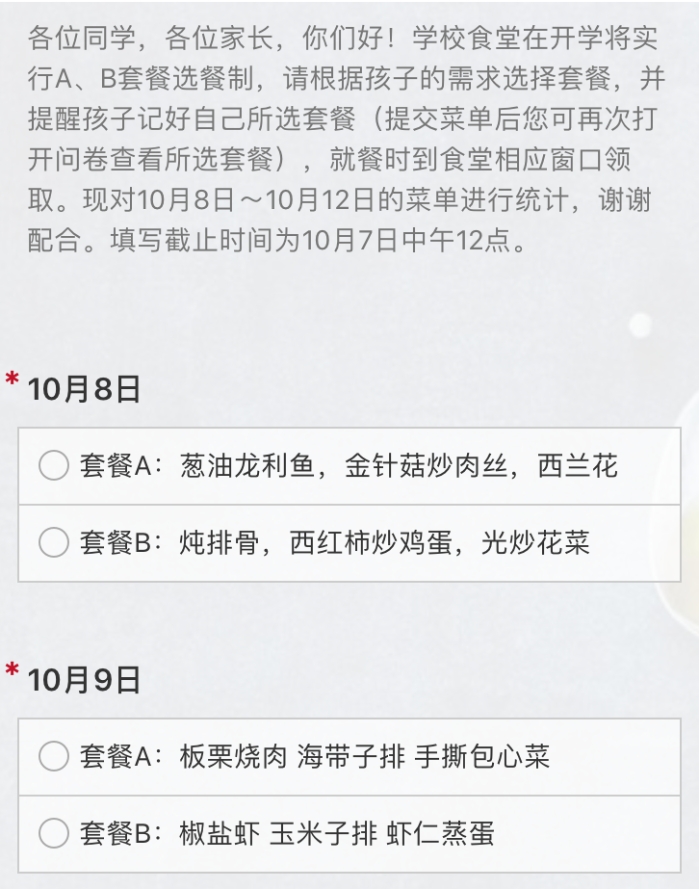Viewport: 699px width, 889px height.
Task: Select 套餐A radio button for 10月8日
Action: point(54,465)
